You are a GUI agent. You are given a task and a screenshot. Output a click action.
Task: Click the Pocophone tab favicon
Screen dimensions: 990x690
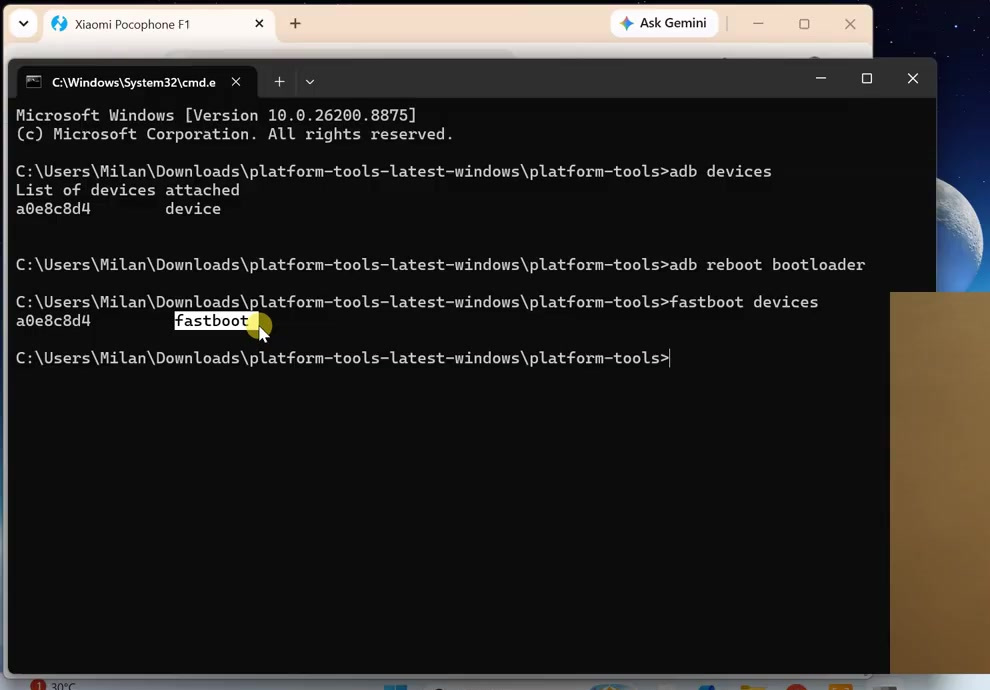[59, 24]
